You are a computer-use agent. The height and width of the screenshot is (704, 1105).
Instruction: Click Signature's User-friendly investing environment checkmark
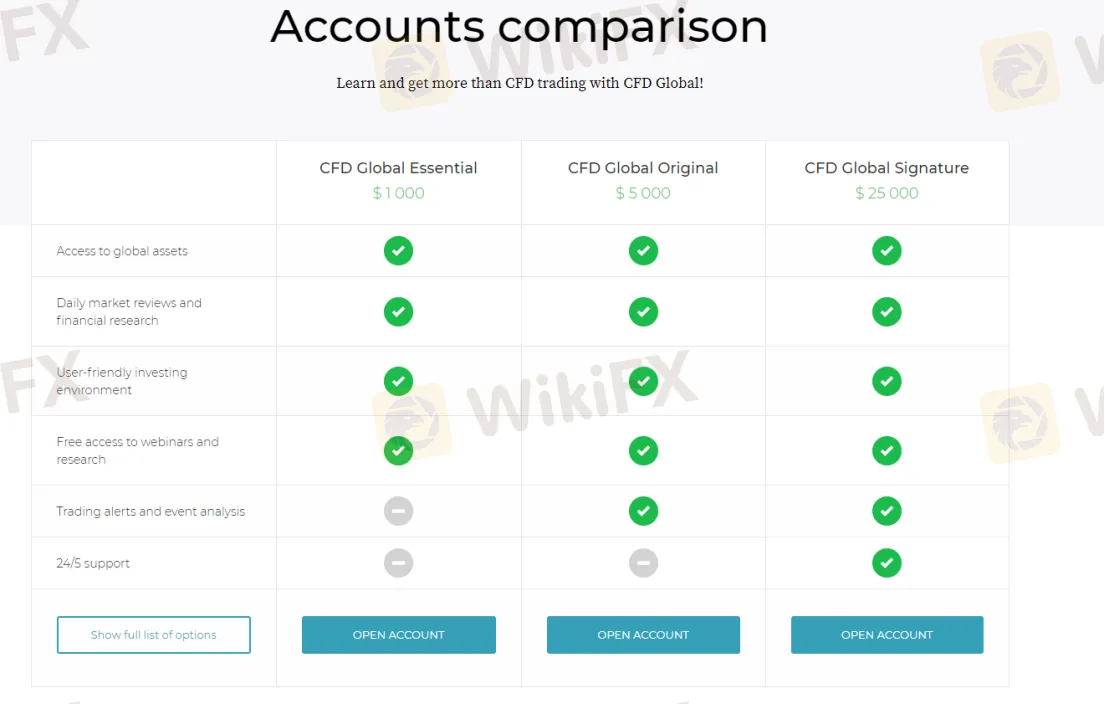pos(886,381)
